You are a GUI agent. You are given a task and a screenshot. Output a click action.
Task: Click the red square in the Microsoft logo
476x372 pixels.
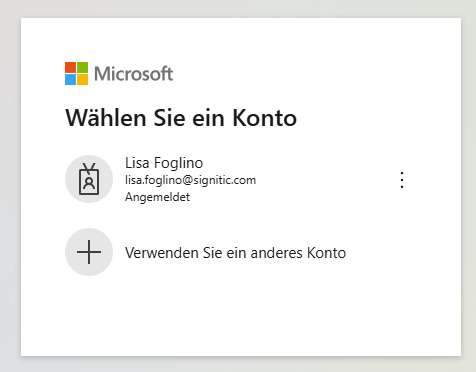[x=70, y=67]
